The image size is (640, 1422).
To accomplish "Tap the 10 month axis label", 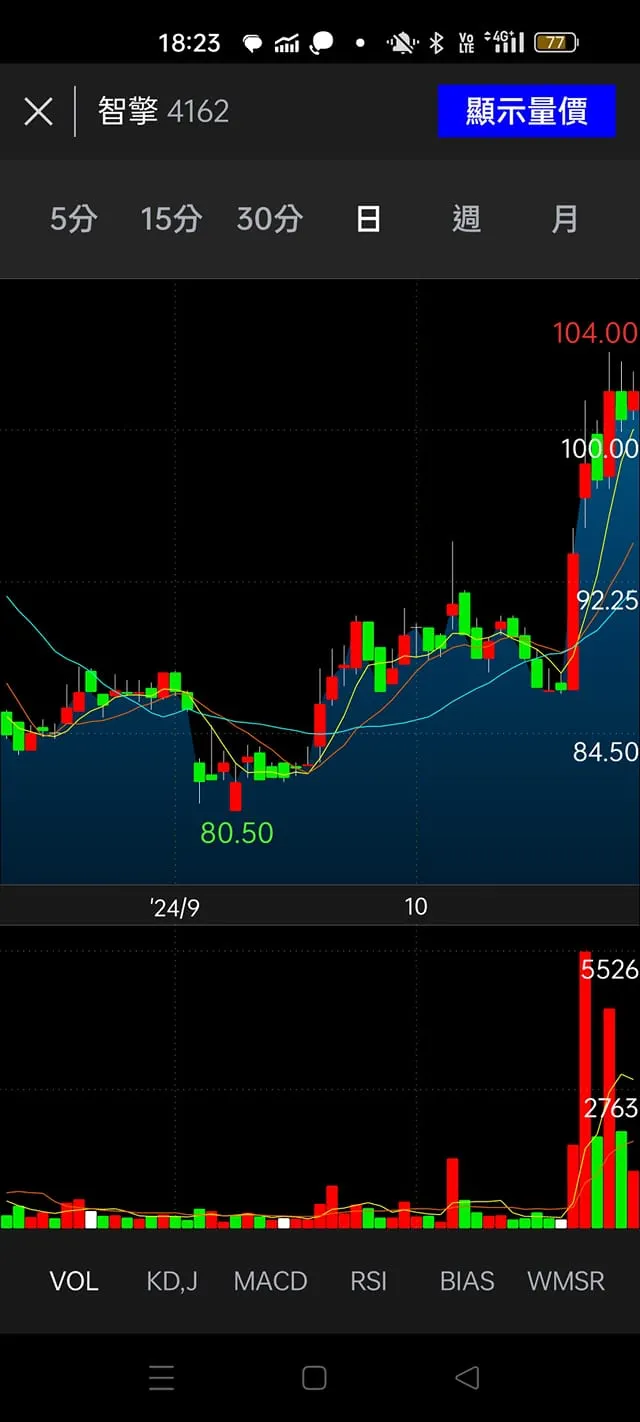I will click(x=416, y=907).
